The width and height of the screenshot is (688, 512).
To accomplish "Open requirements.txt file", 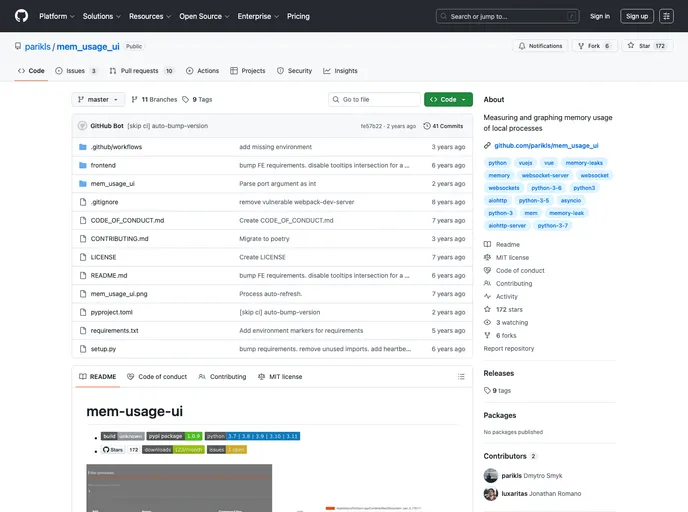I will tap(115, 331).
